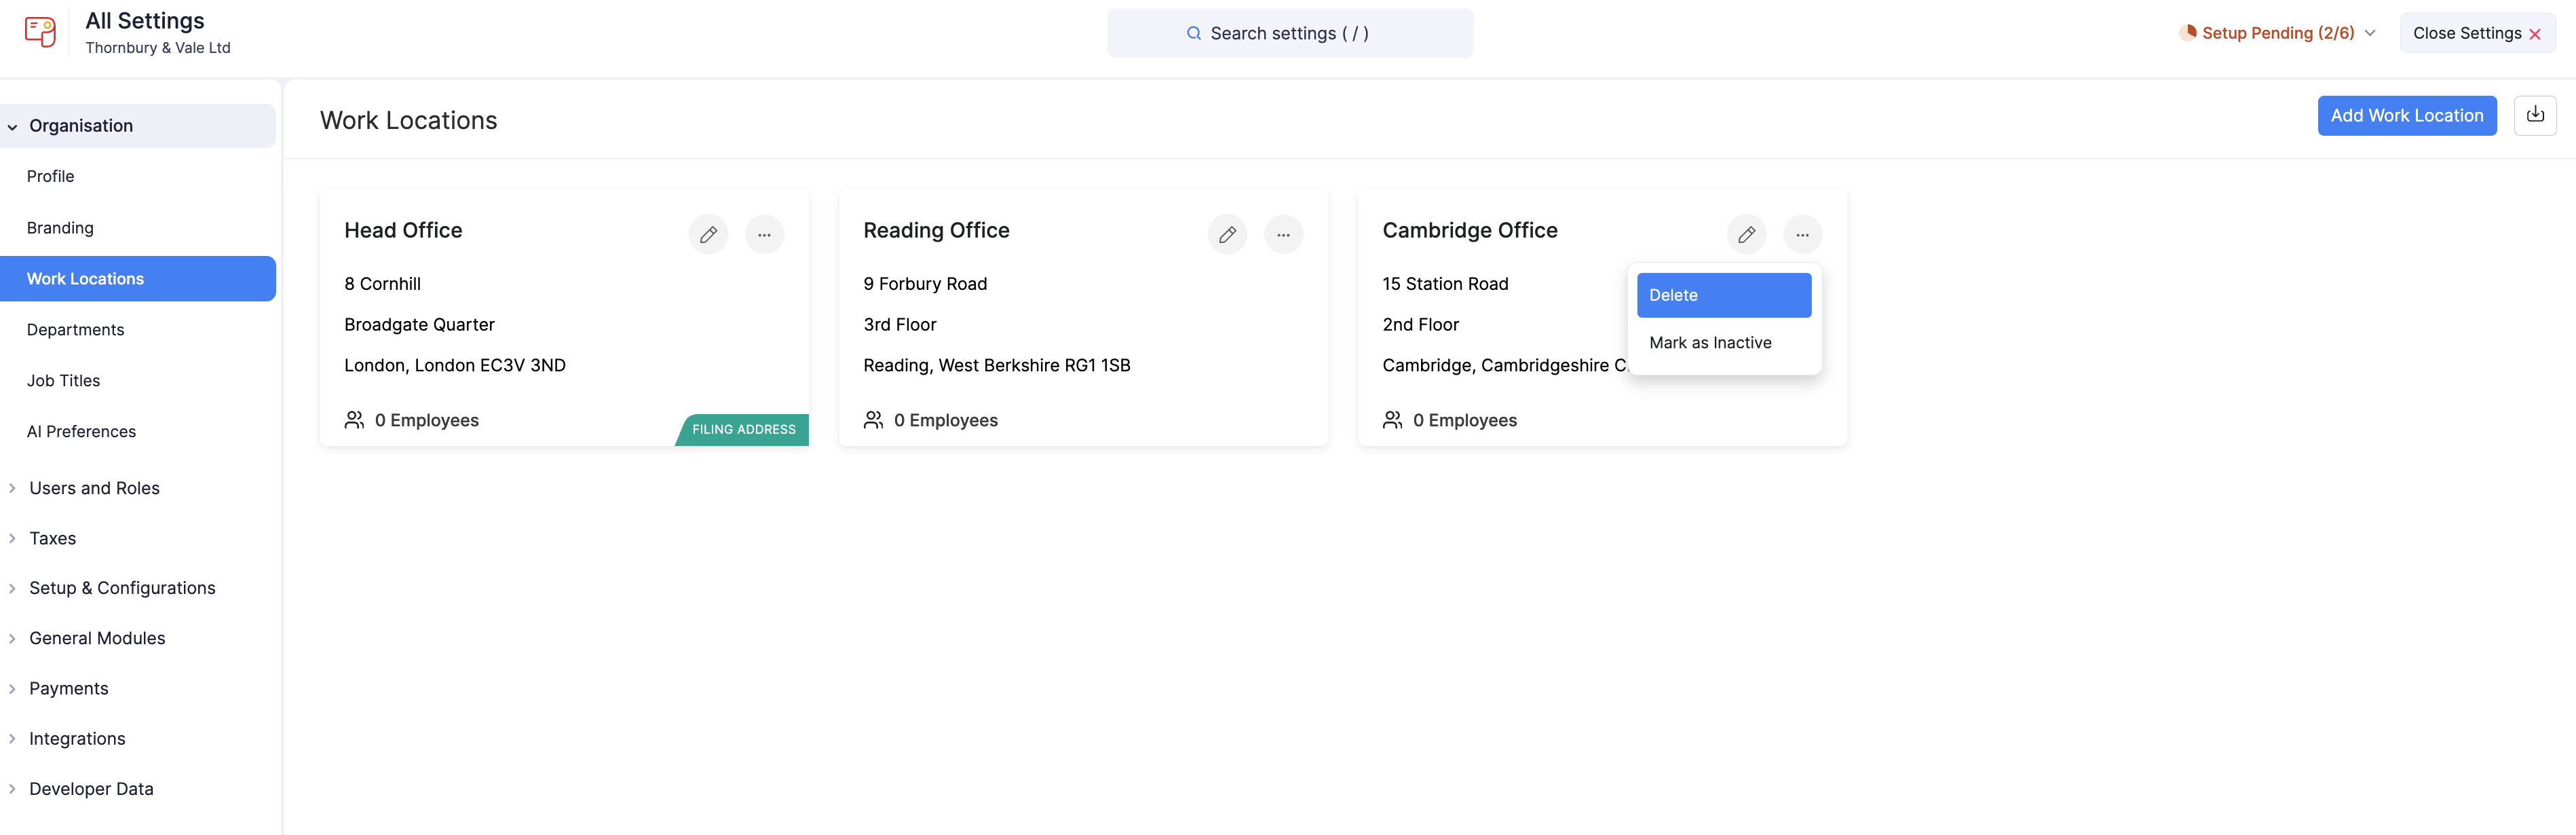Click Head Office employees people icon
Viewport: 2576px width, 835px height.
(354, 420)
